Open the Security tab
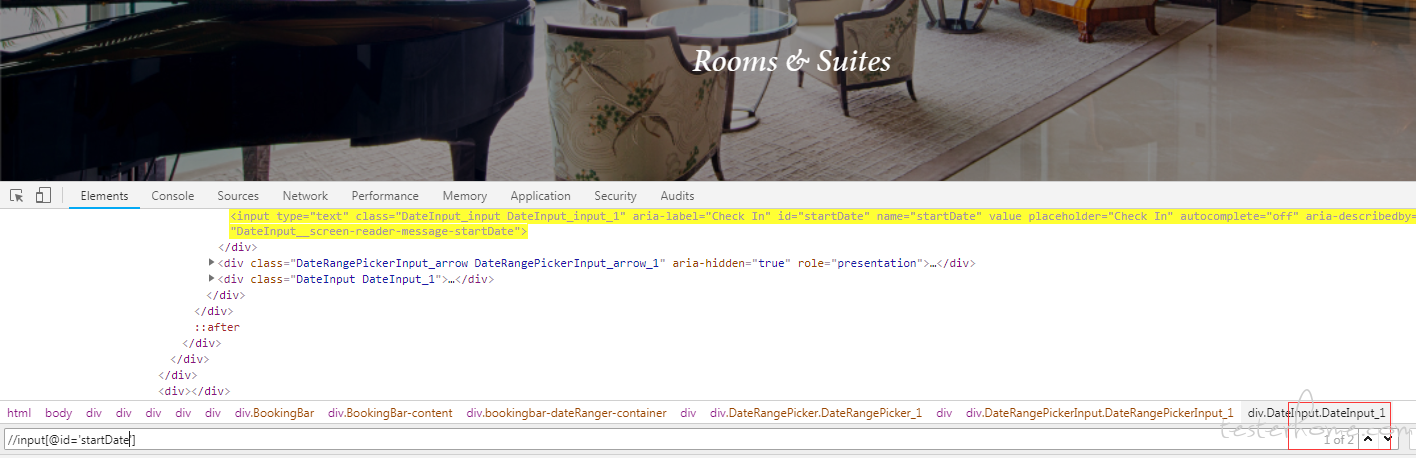This screenshot has width=1416, height=458. point(615,196)
